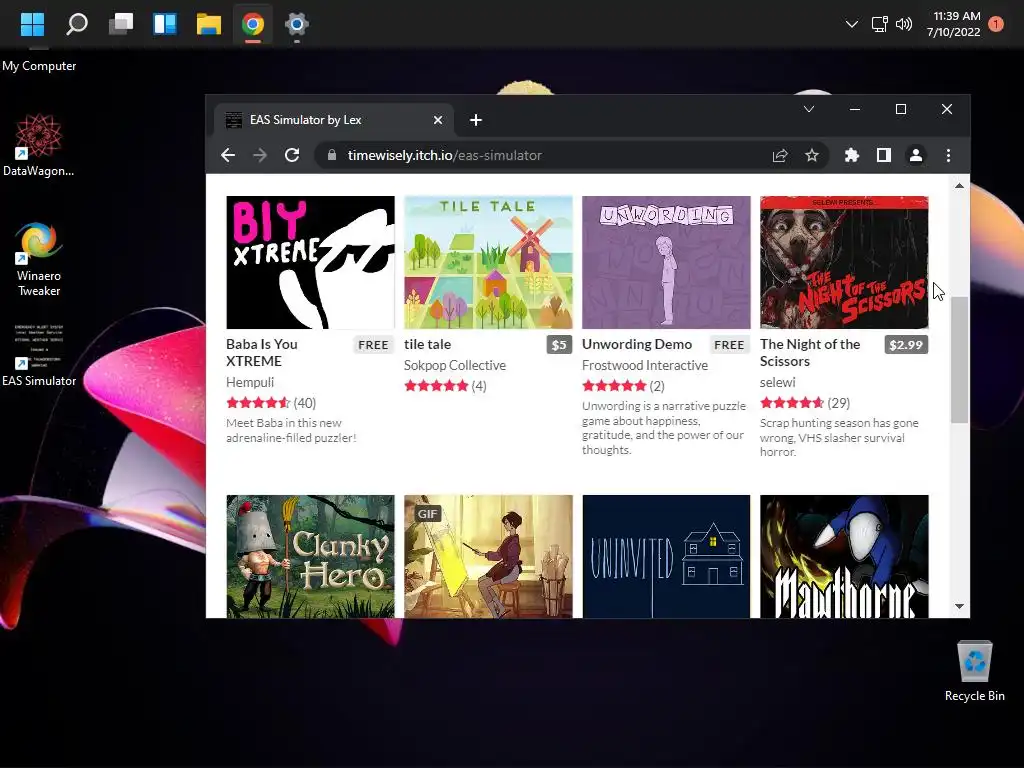Click FREE tag on Baba Is You

click(374, 345)
